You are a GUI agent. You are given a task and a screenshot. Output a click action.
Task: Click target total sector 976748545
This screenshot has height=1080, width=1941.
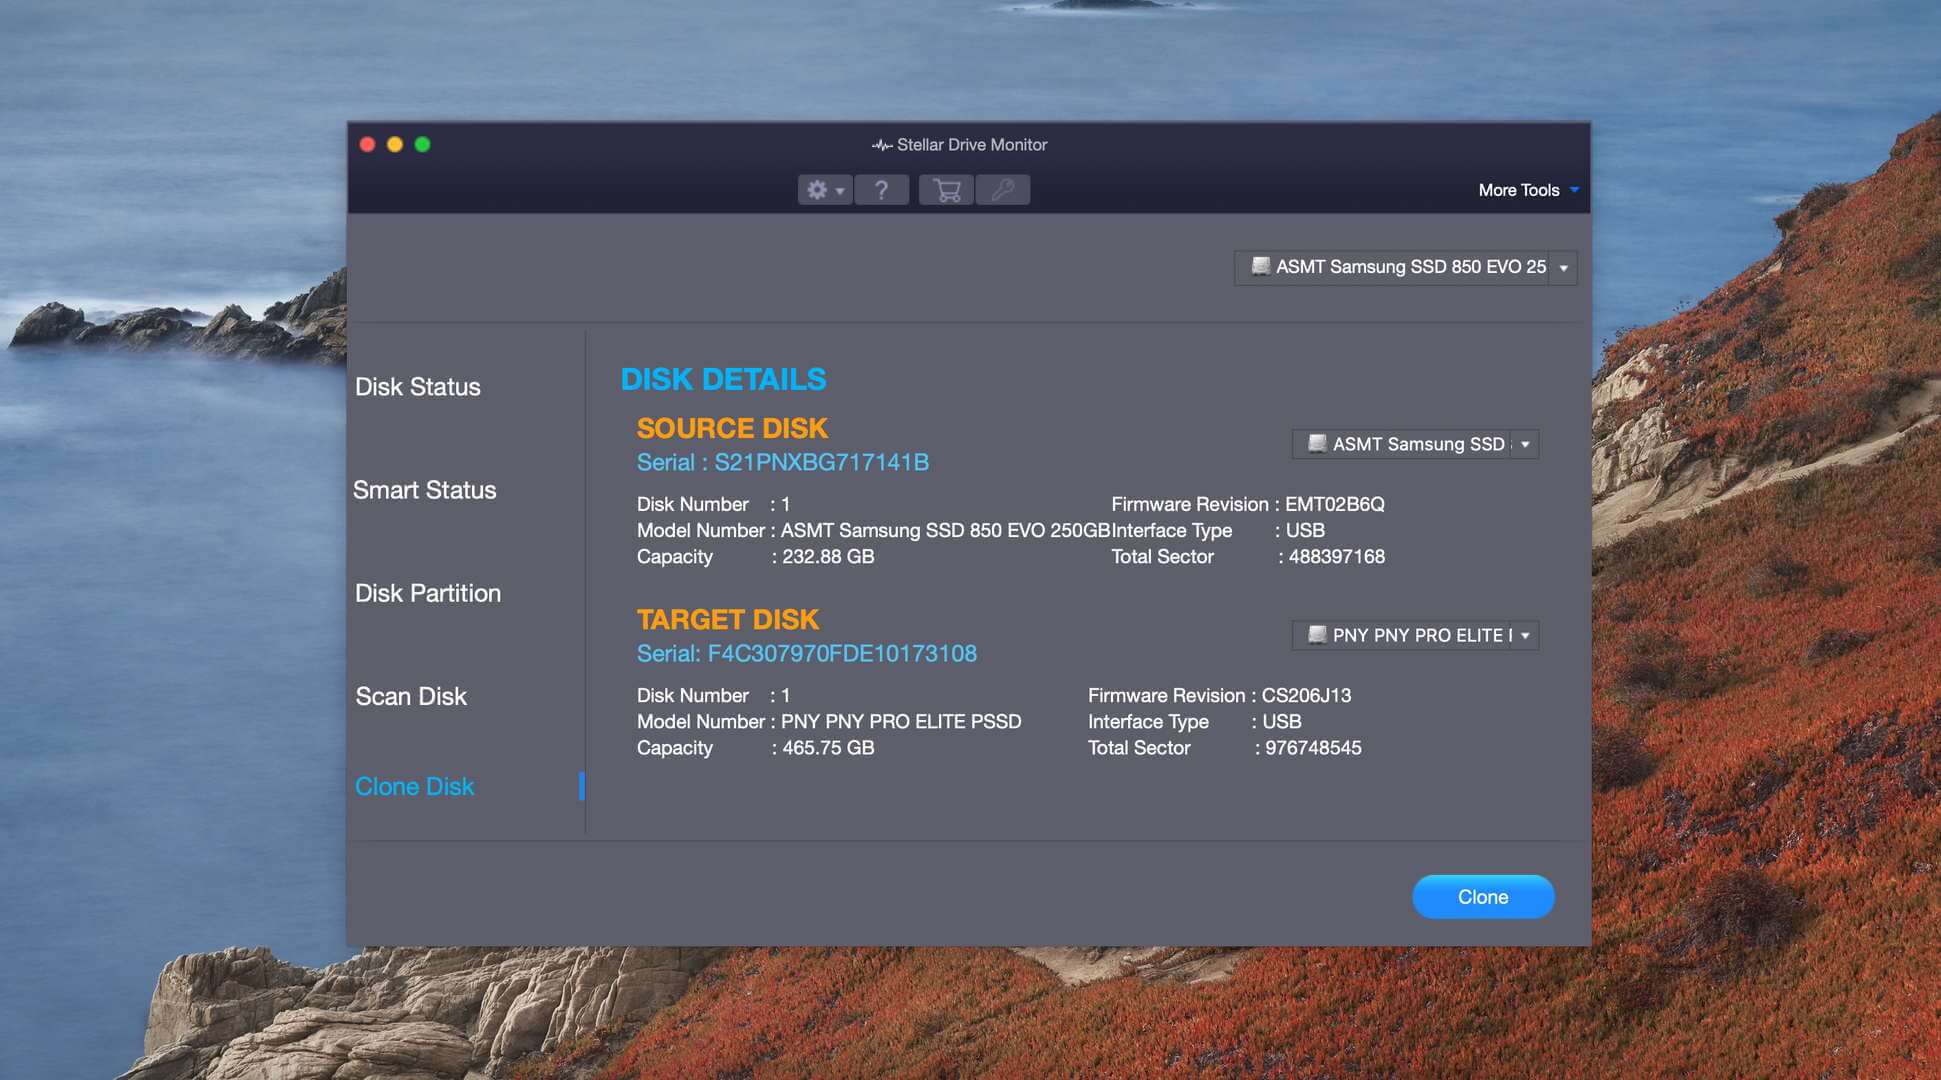click(1313, 748)
